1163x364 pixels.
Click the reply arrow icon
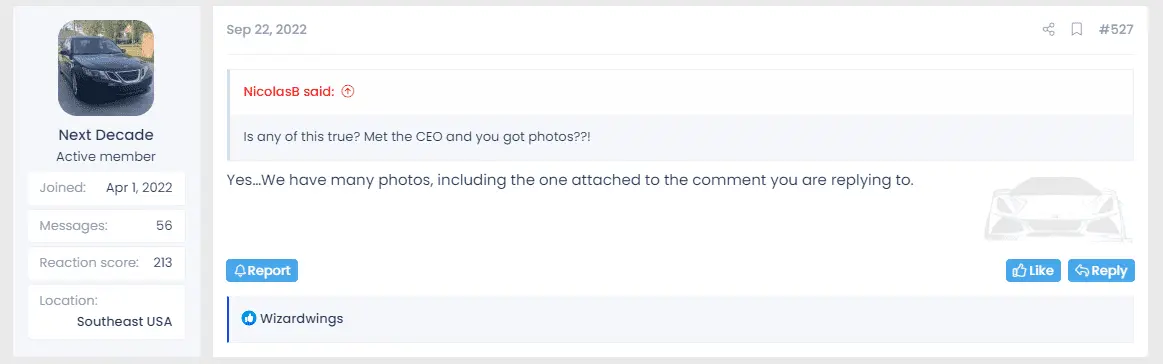[x=1082, y=271]
